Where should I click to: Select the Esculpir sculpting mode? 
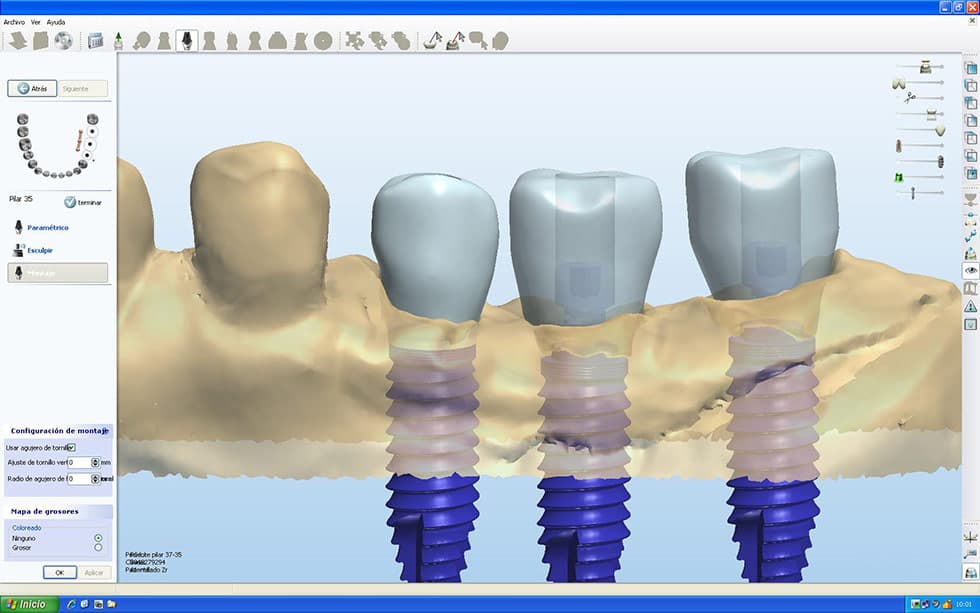point(40,251)
